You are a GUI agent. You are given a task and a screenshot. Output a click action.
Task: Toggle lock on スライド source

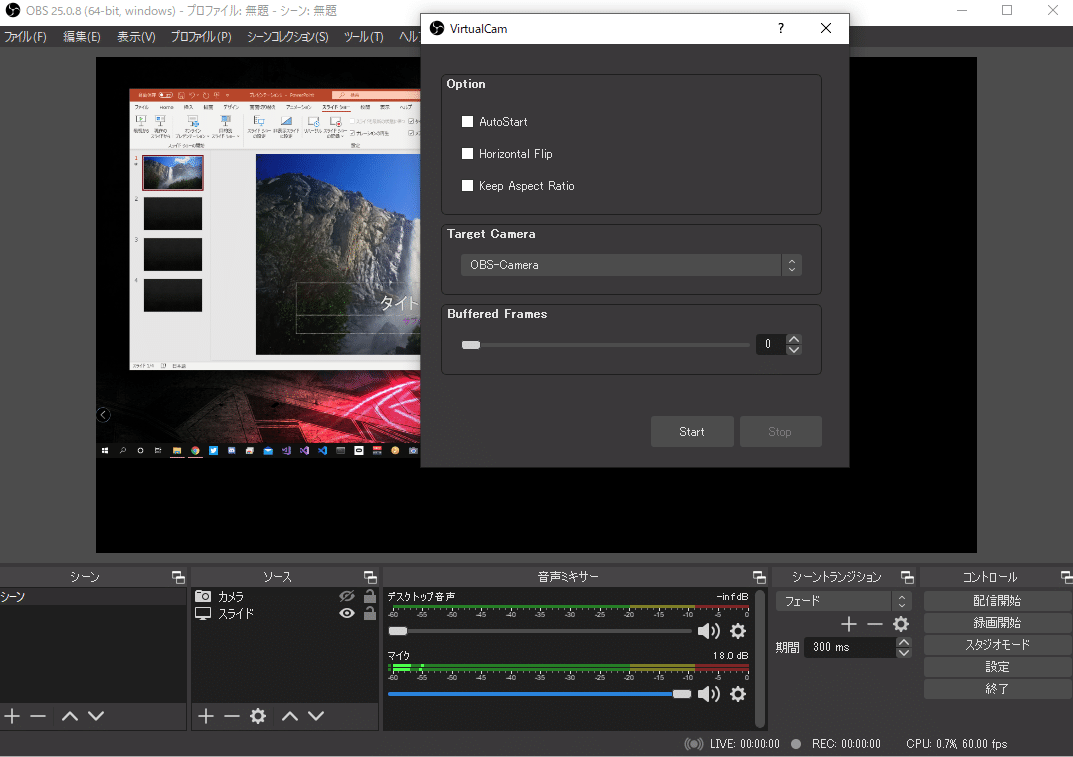point(369,614)
